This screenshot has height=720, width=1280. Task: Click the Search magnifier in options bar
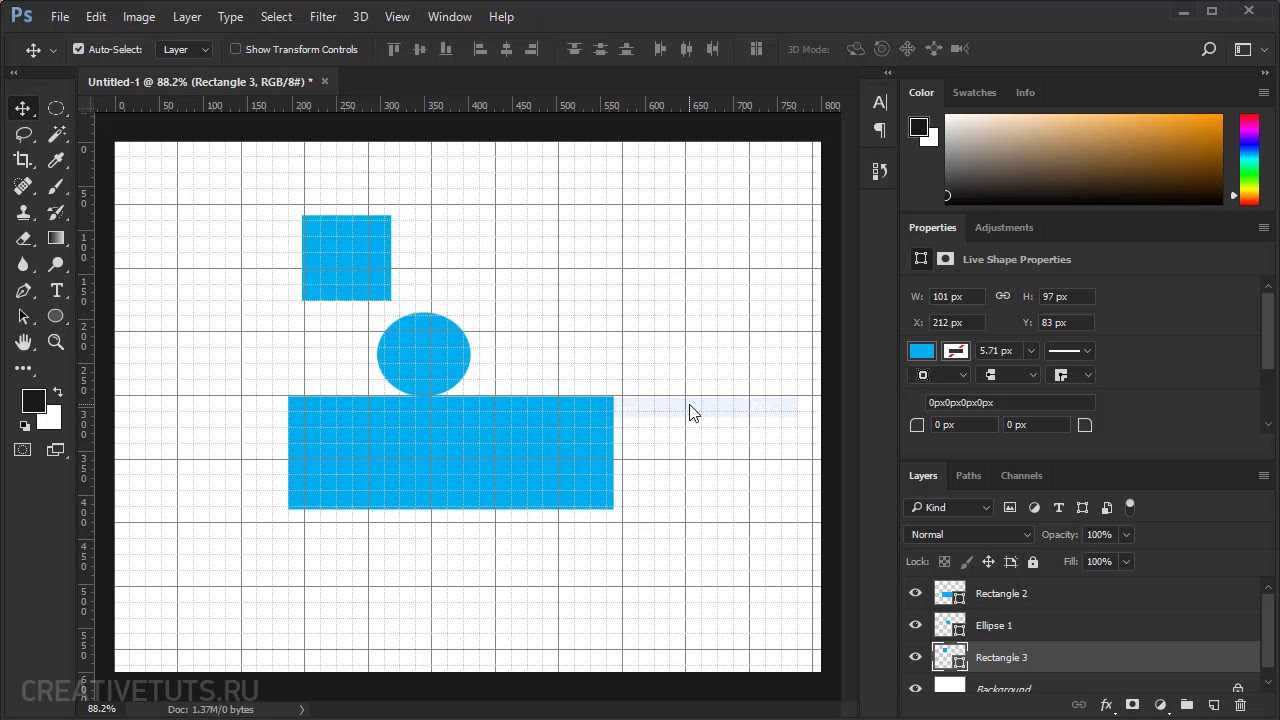pyautogui.click(x=1209, y=49)
